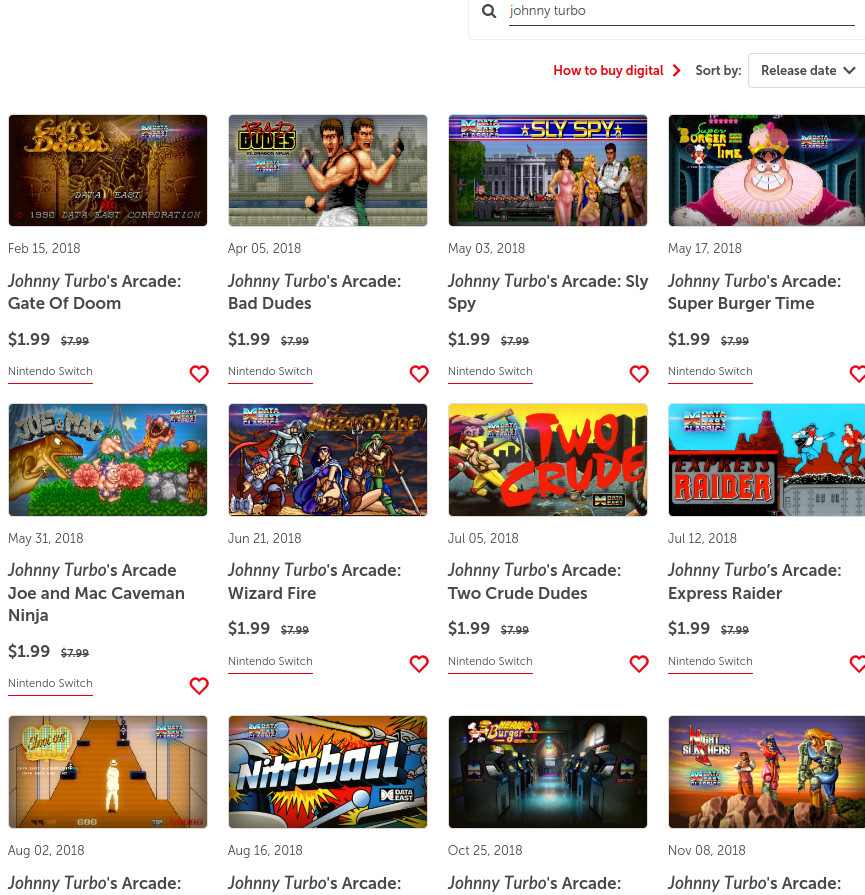Click Nintendo Switch tag under Gate Of Doom
The image size is (865, 895).
50,372
